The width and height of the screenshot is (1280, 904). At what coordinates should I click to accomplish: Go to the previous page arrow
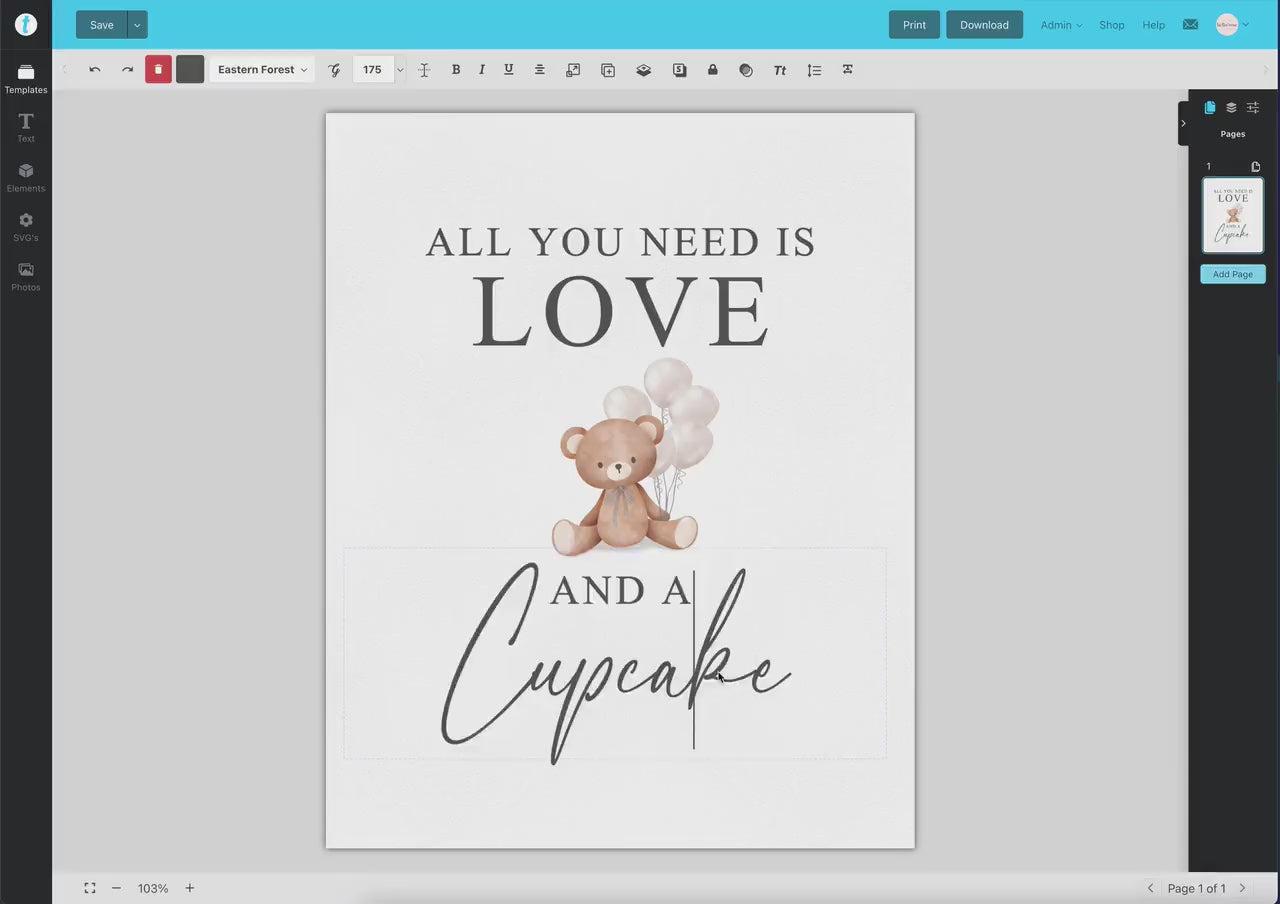[1150, 888]
